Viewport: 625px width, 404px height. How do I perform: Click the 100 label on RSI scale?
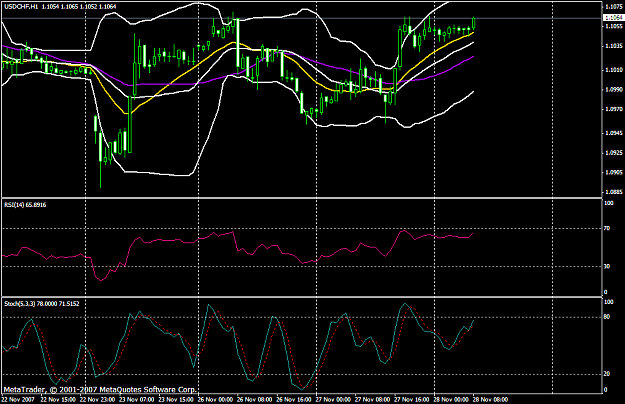click(609, 203)
